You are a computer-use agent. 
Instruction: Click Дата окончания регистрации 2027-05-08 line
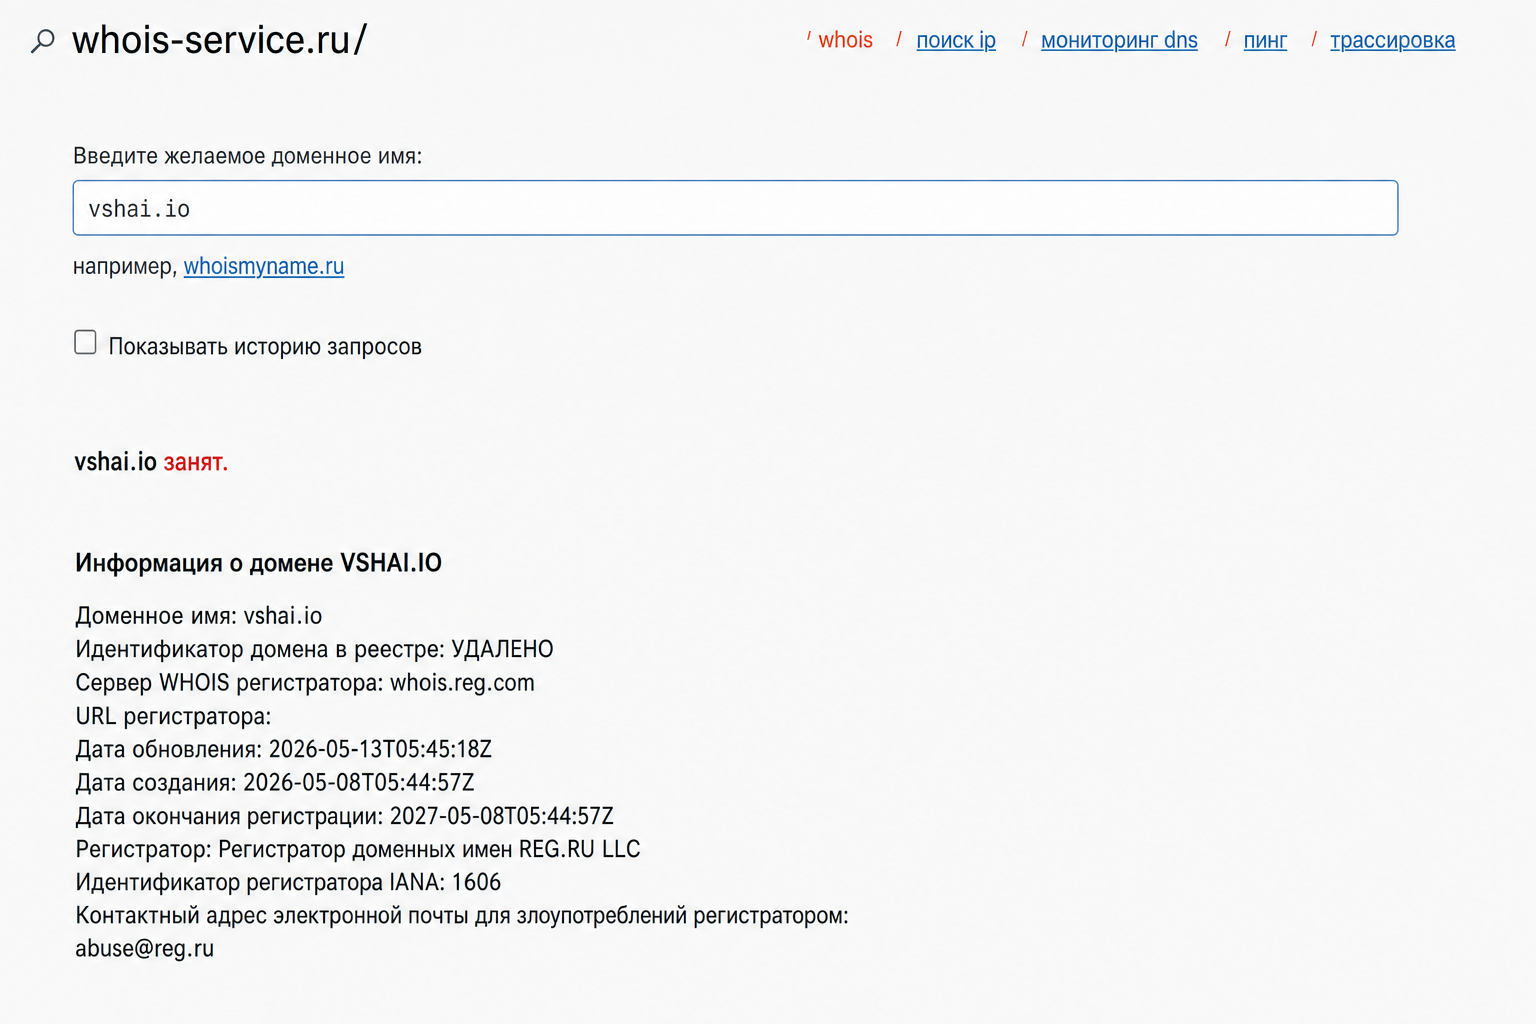[x=344, y=816]
